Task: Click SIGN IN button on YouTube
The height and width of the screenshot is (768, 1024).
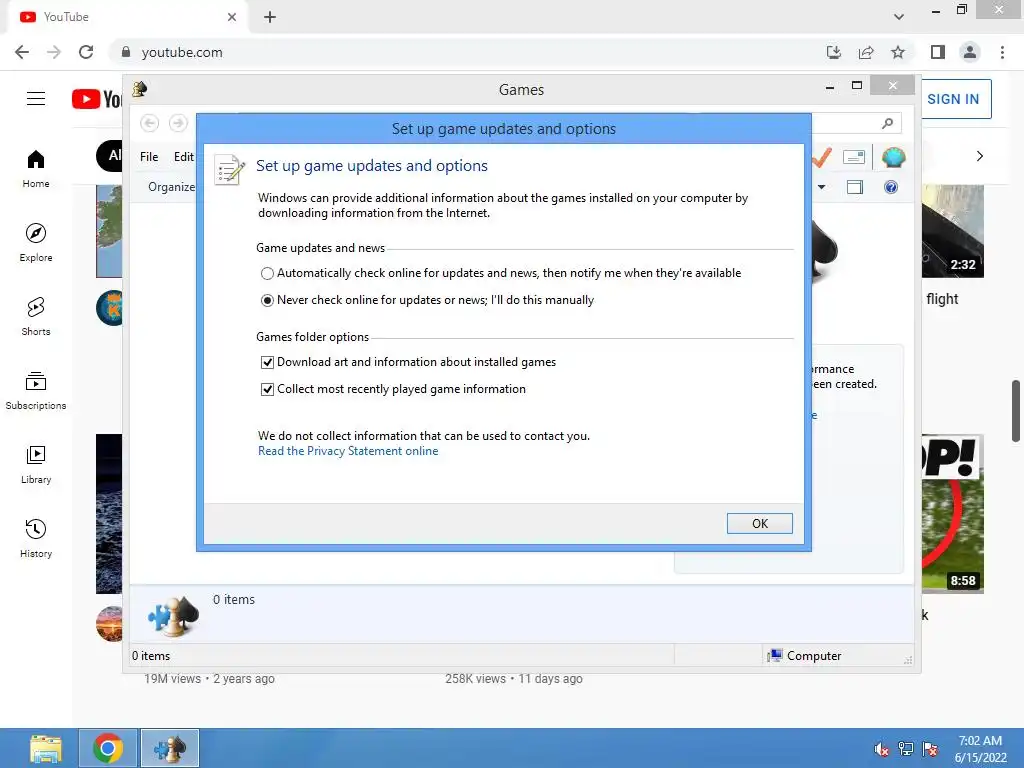Action: (x=955, y=99)
